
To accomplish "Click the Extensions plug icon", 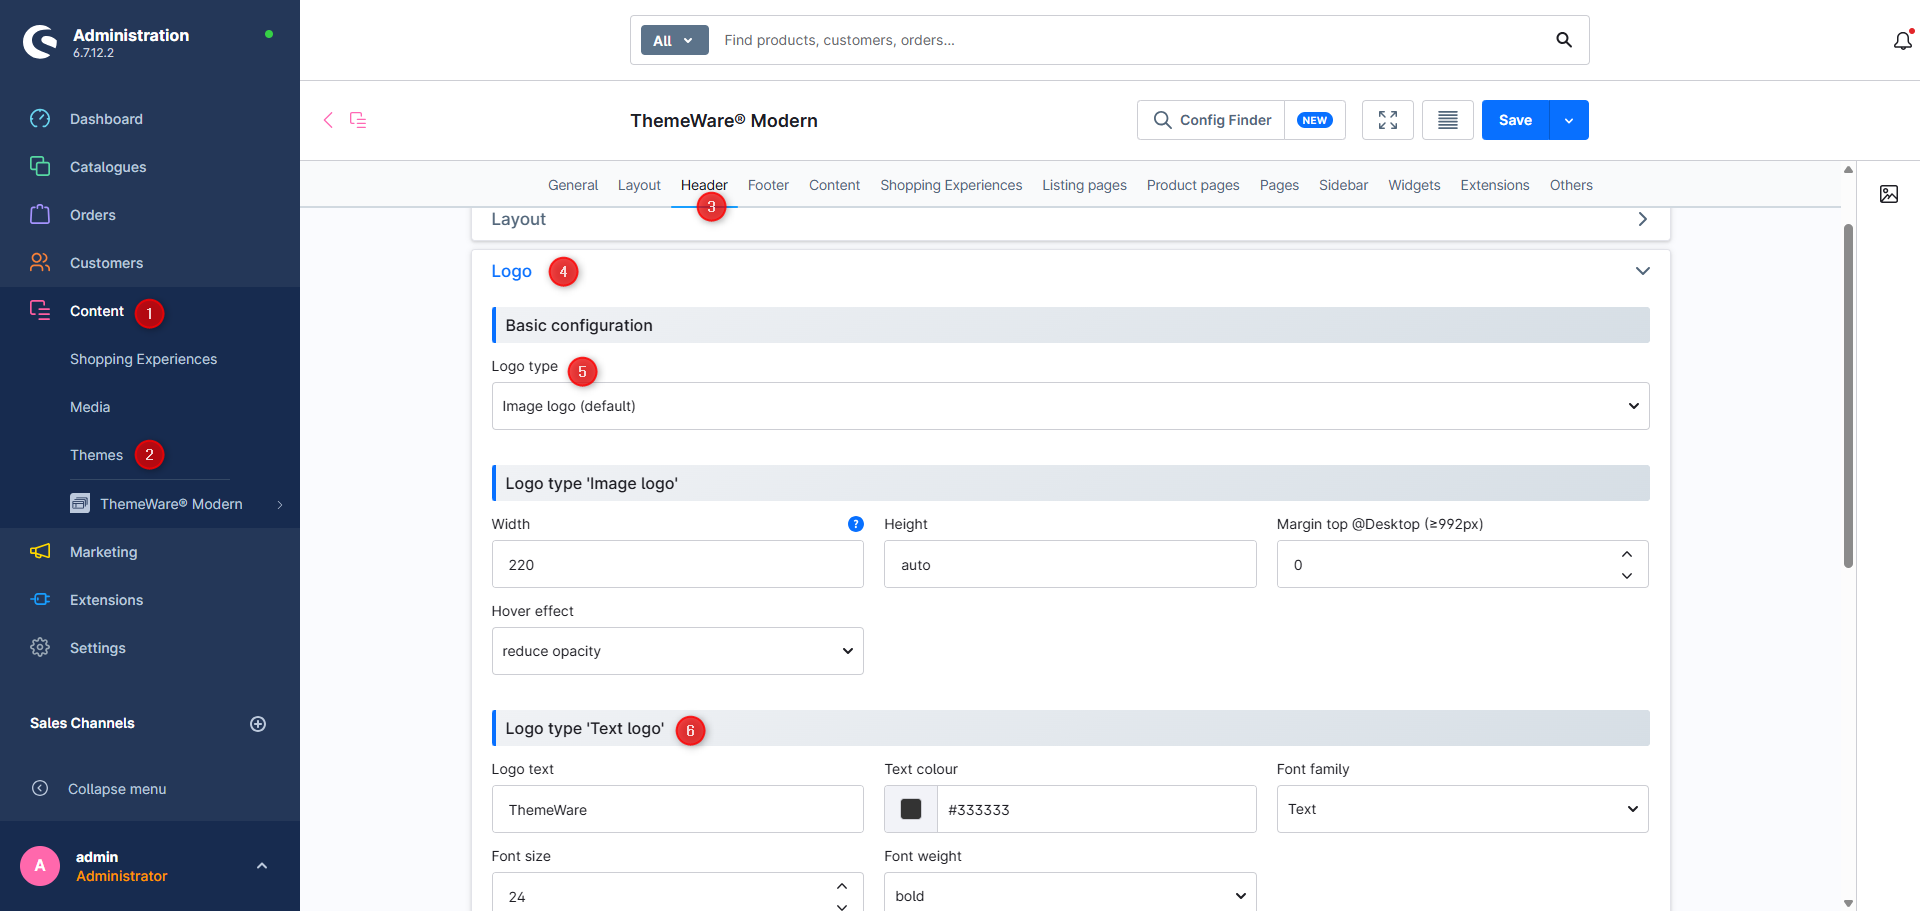I will (x=40, y=600).
